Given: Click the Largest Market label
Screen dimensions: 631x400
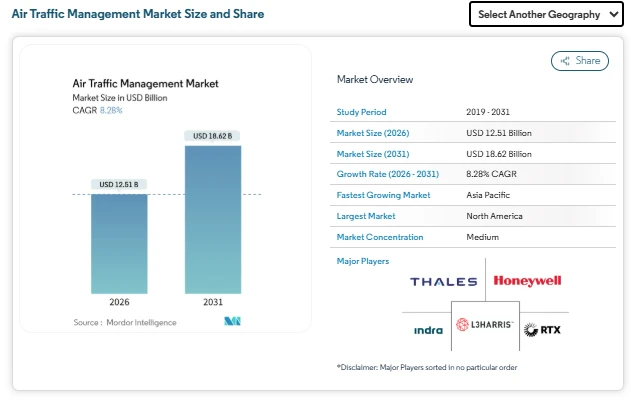Looking at the screenshot, I should (x=366, y=216).
